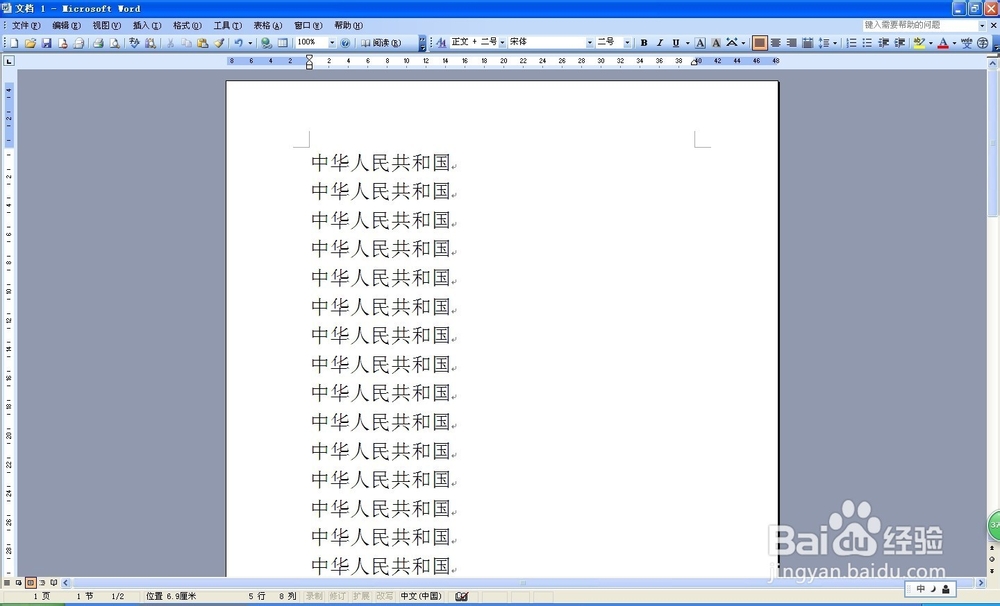The height and width of the screenshot is (606, 1000).
Task: Click the phonetic guide icon
Action: pyautogui.click(x=967, y=43)
